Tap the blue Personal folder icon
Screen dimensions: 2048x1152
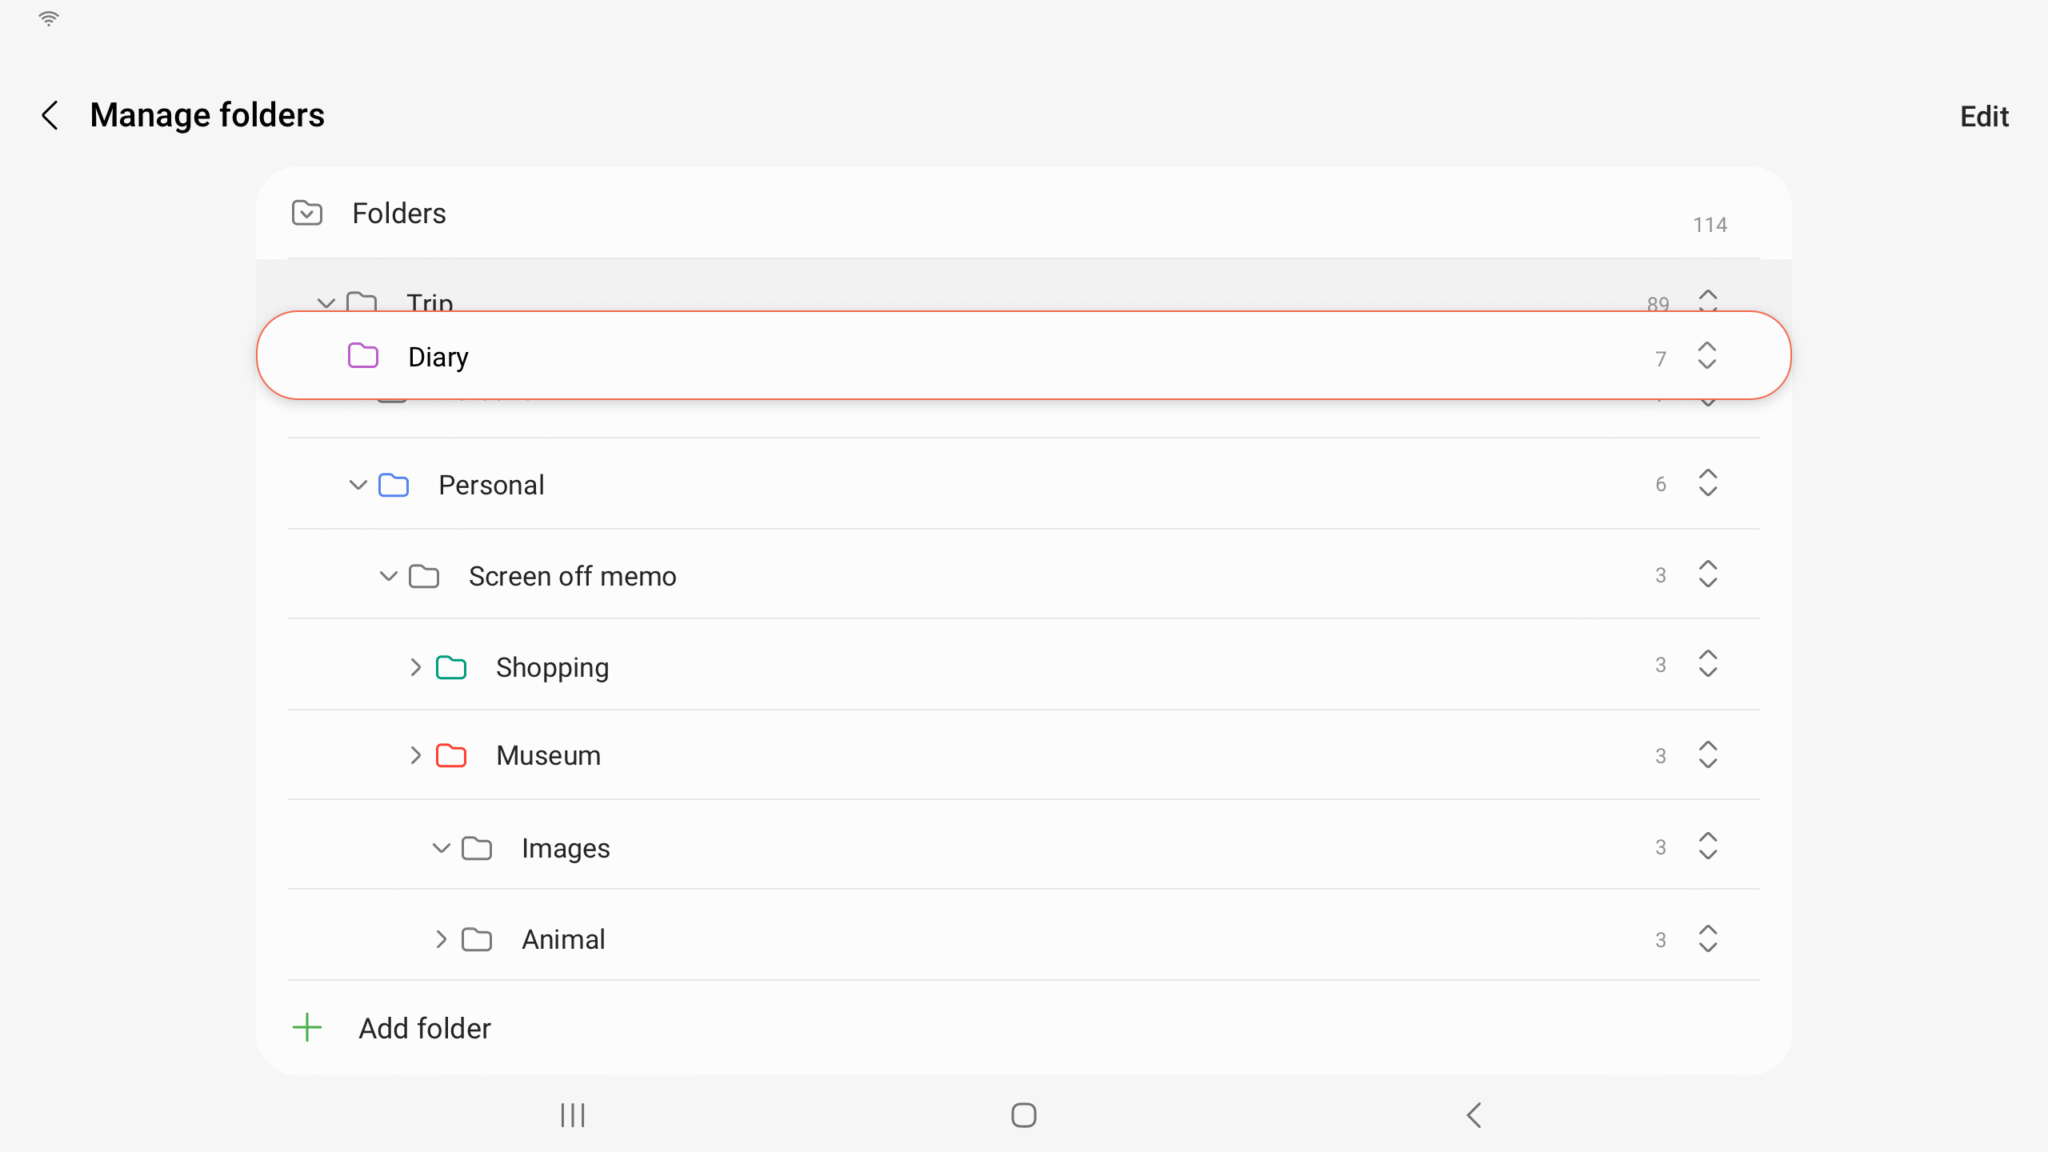coord(394,485)
